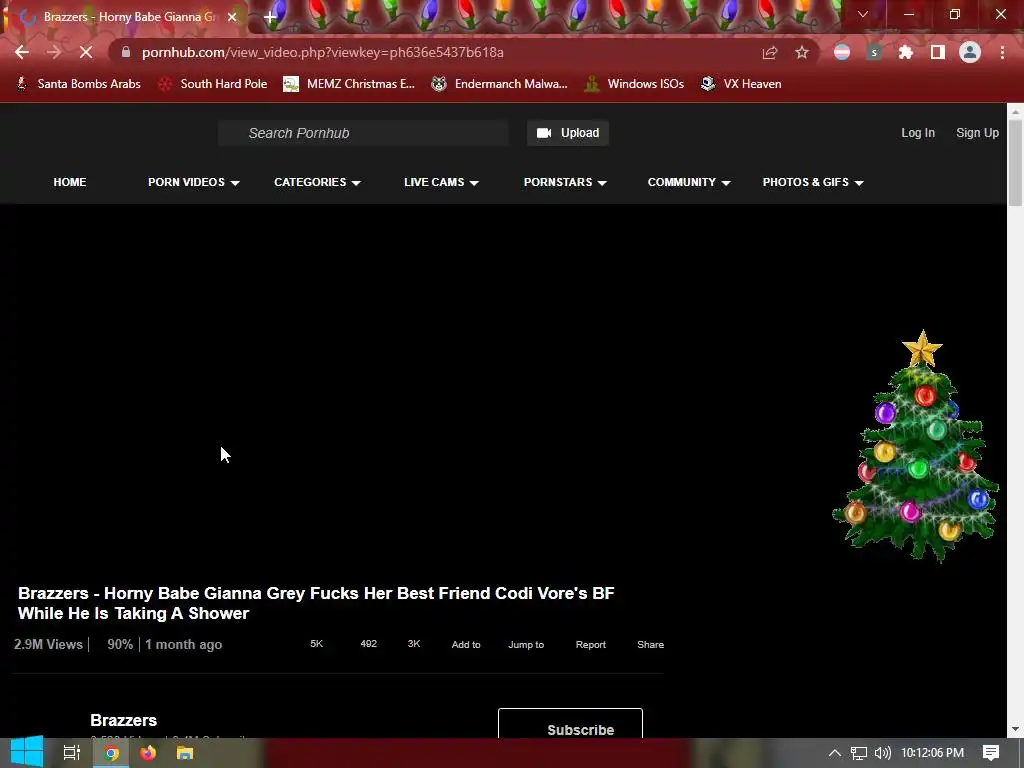Open the Extensions puzzle piece menu

[x=906, y=52]
